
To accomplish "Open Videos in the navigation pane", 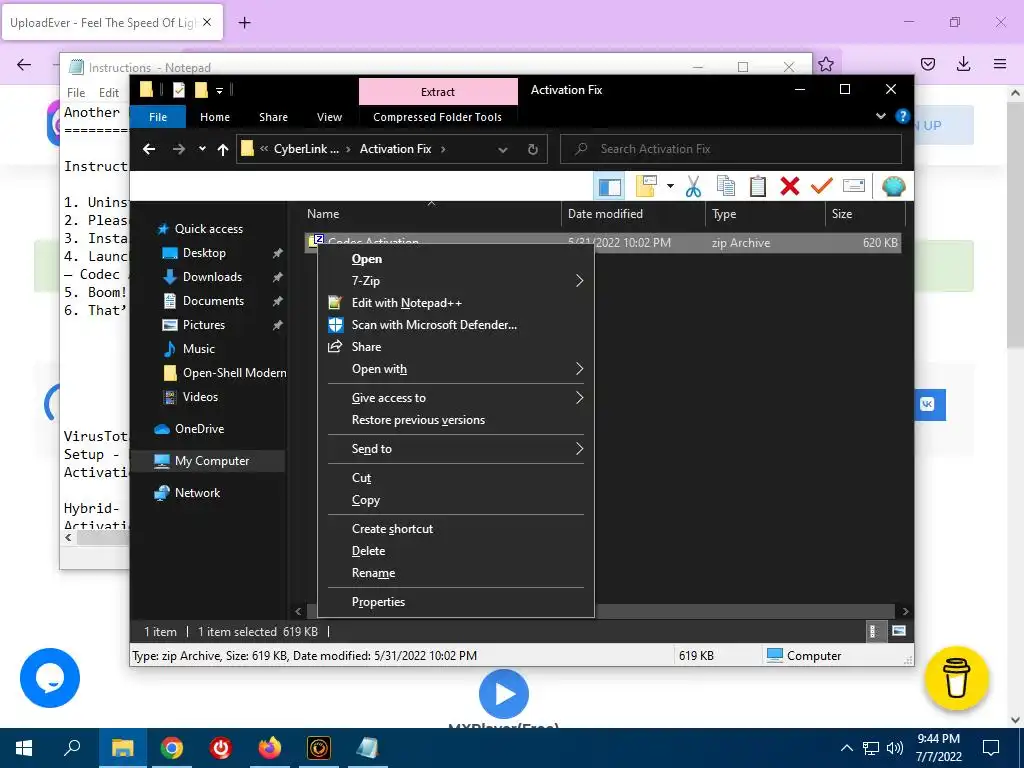I will coord(200,397).
